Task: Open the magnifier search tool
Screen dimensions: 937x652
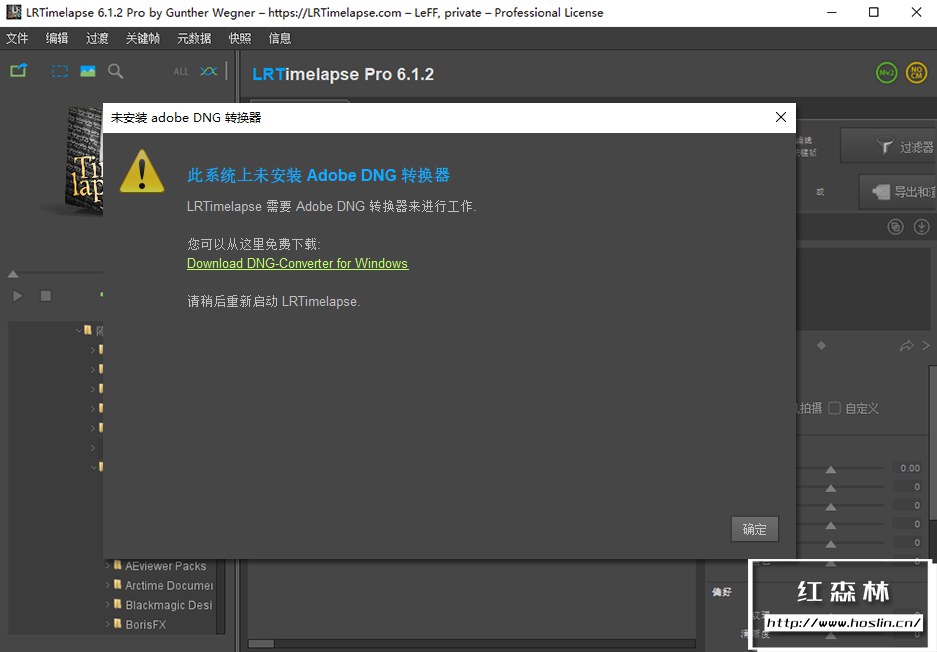Action: click(x=115, y=71)
